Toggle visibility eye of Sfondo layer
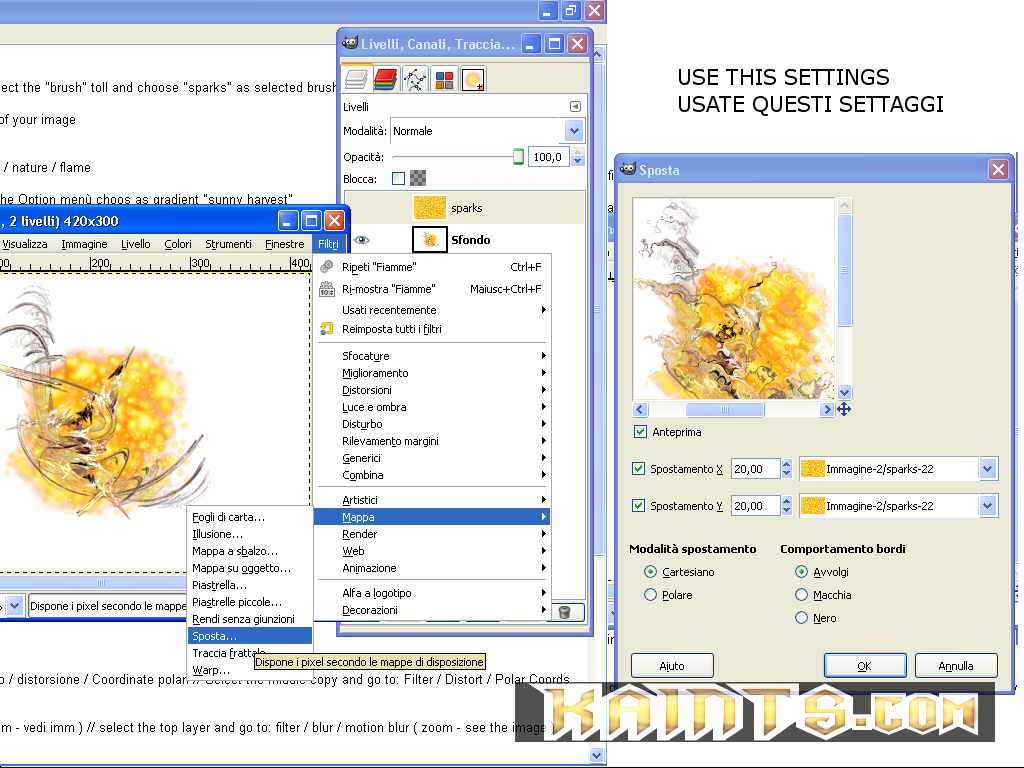 tap(361, 240)
